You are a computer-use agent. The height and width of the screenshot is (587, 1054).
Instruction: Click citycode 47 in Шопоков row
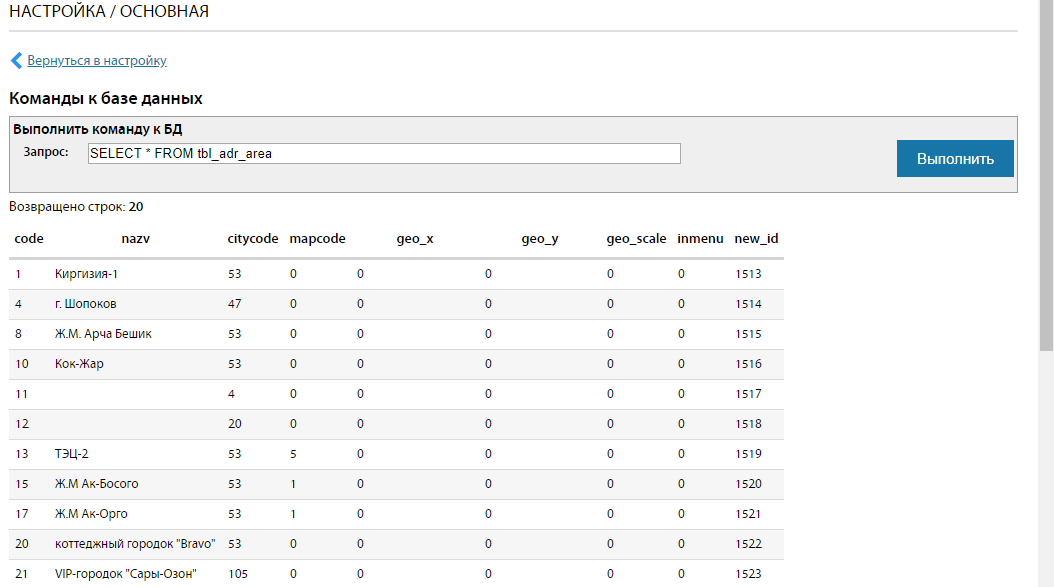(x=234, y=304)
